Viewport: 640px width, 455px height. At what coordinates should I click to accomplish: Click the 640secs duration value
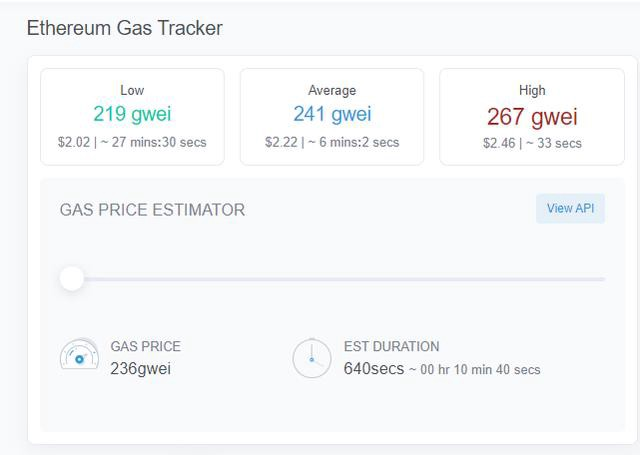point(373,369)
